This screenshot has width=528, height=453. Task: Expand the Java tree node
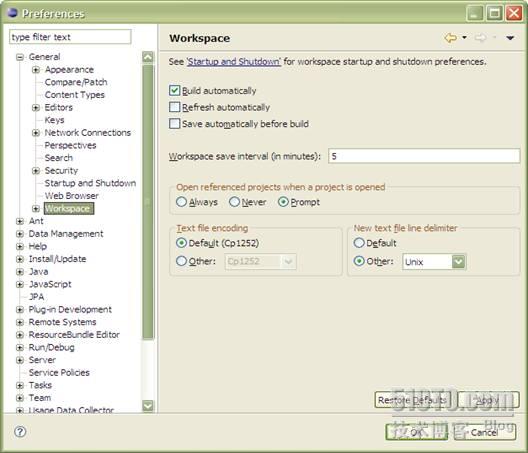(20, 271)
